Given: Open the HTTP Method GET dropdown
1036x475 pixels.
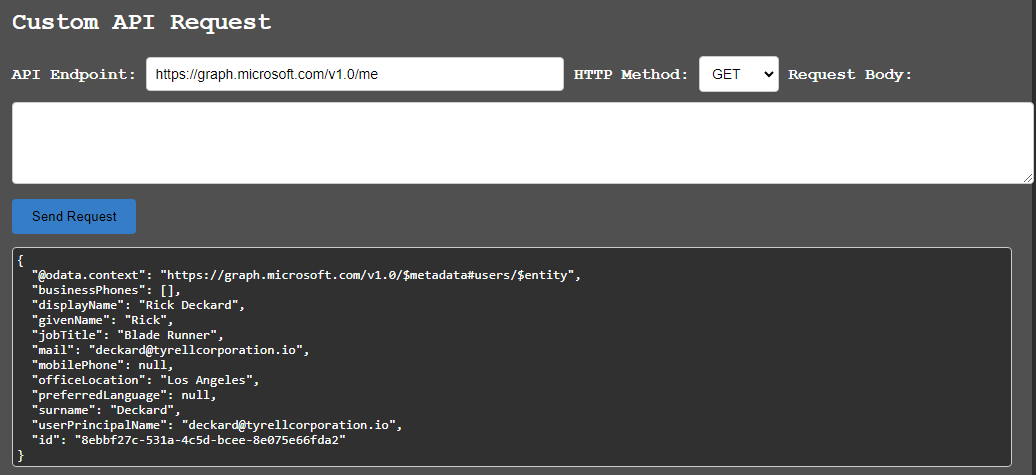Looking at the screenshot, I should pos(738,75).
